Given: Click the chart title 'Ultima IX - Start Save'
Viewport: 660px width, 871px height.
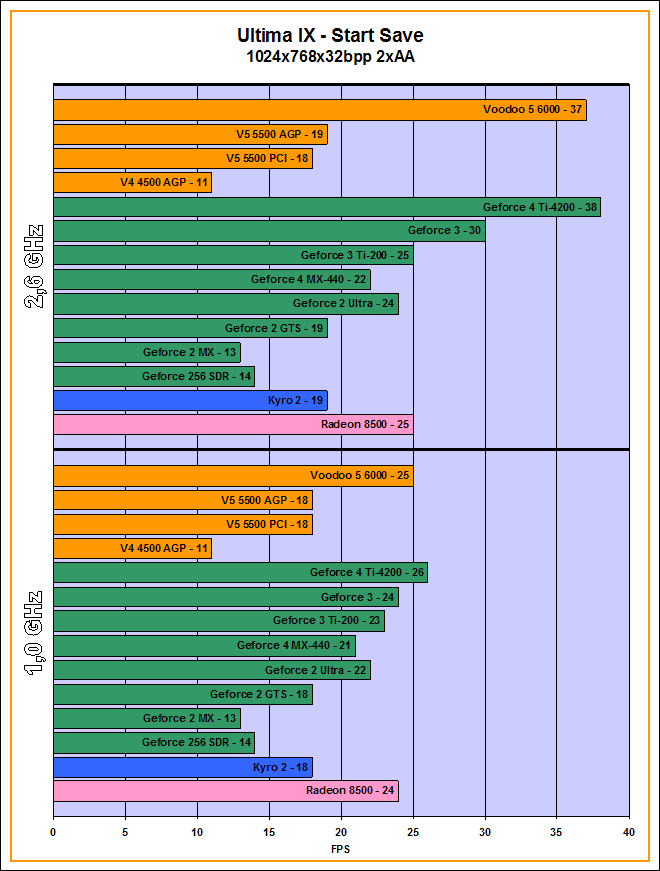Looking at the screenshot, I should click(x=330, y=36).
